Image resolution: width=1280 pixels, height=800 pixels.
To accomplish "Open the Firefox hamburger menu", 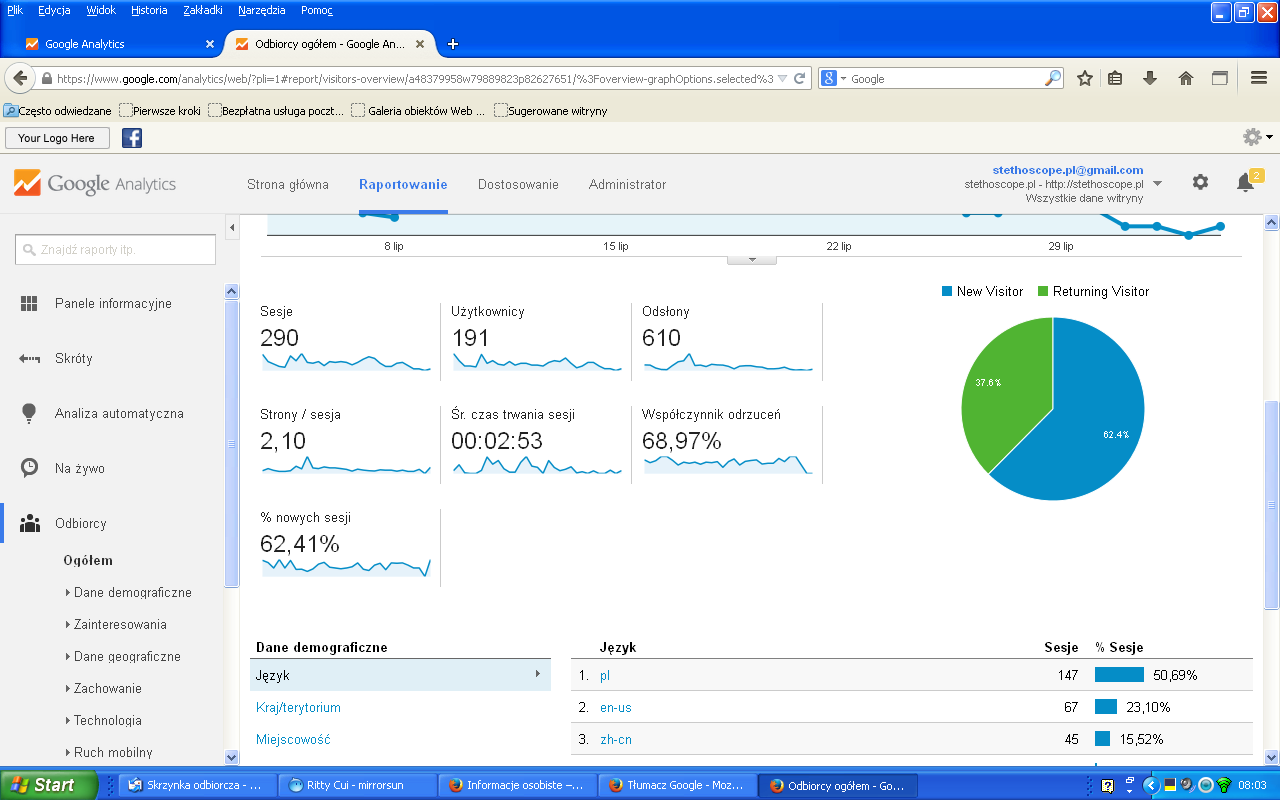I will pyautogui.click(x=1259, y=78).
